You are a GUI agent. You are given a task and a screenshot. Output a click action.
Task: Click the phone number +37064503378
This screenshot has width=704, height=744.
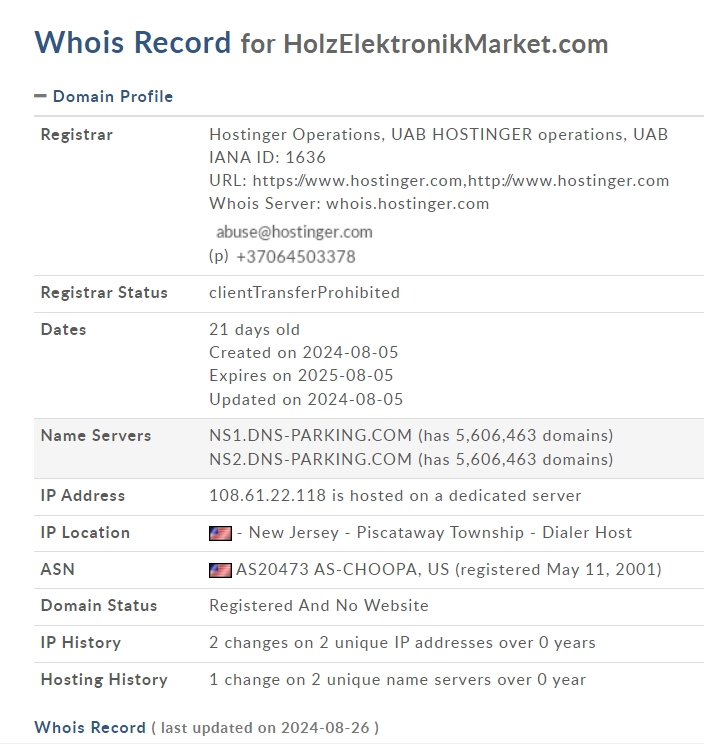[296, 257]
